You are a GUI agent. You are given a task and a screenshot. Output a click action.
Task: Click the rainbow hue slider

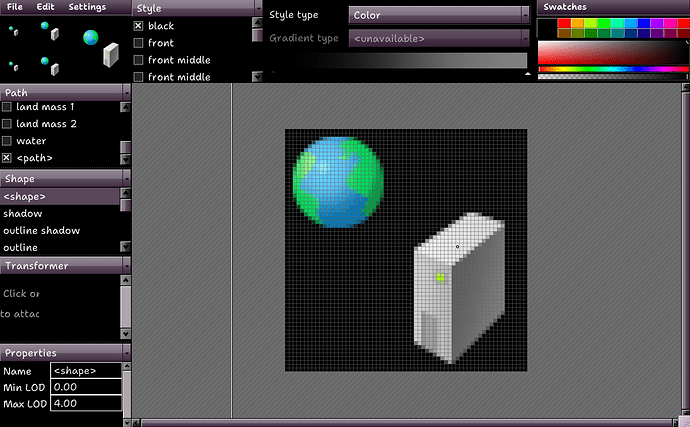click(613, 69)
